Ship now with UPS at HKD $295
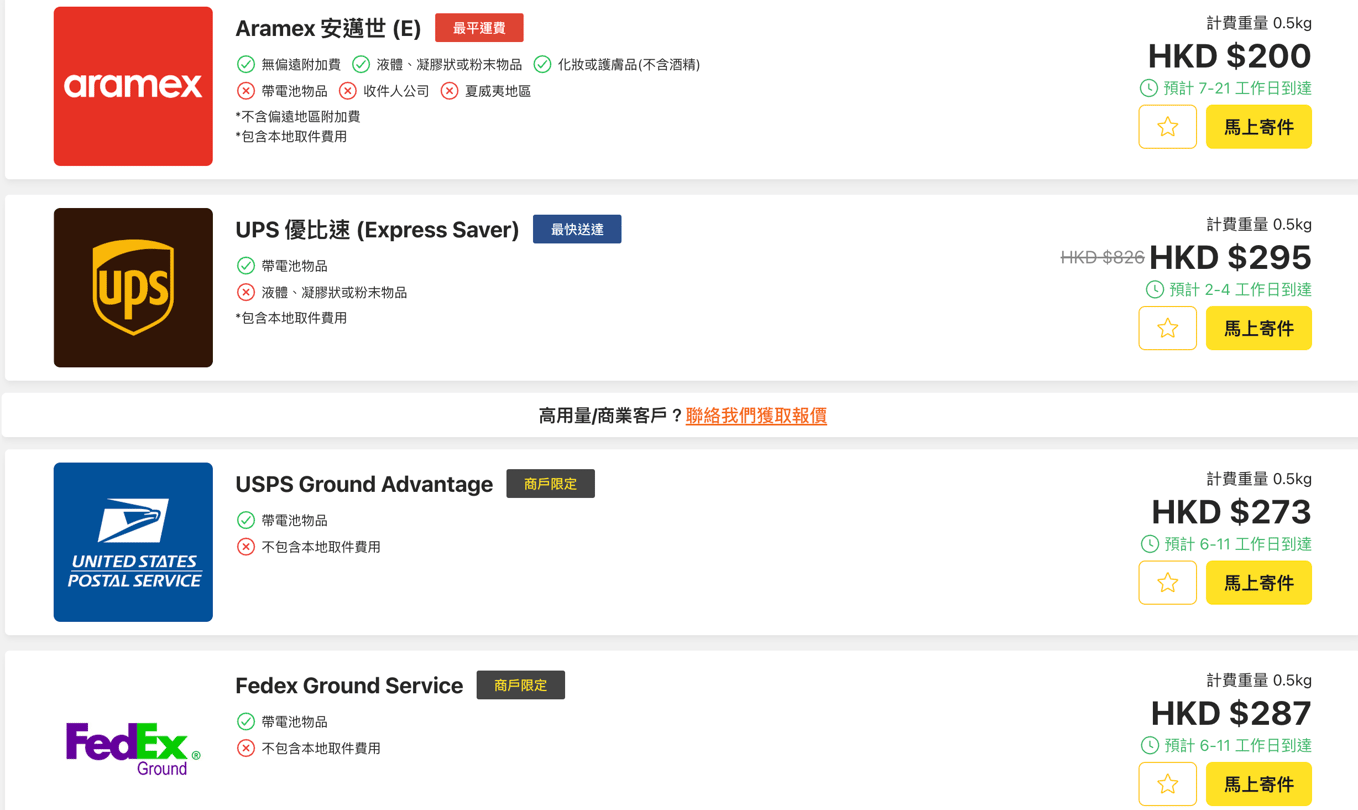The width and height of the screenshot is (1358, 810). coord(1258,328)
